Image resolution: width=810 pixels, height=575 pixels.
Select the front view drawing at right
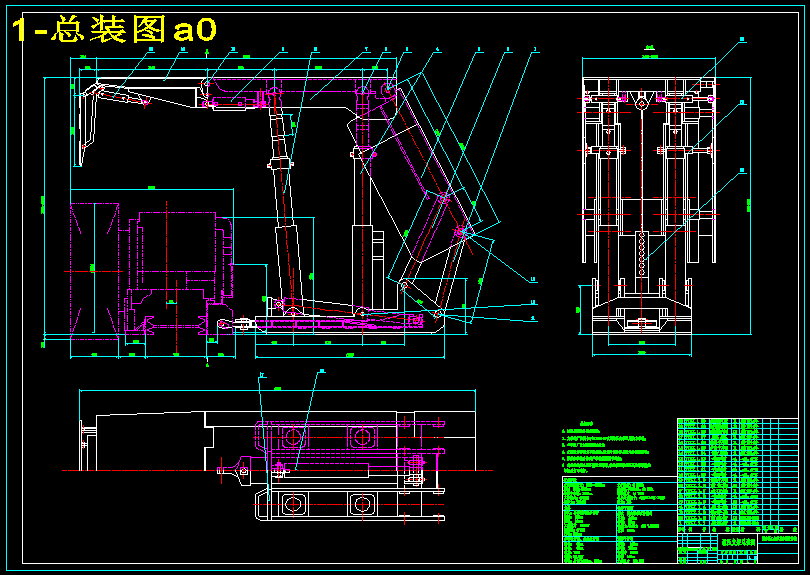coord(664,196)
